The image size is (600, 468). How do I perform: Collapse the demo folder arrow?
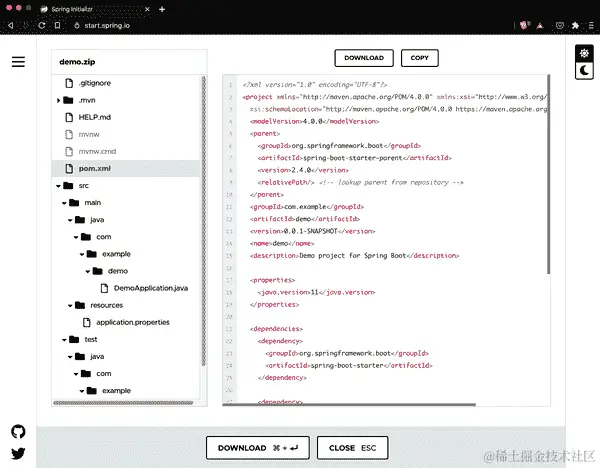coord(88,271)
